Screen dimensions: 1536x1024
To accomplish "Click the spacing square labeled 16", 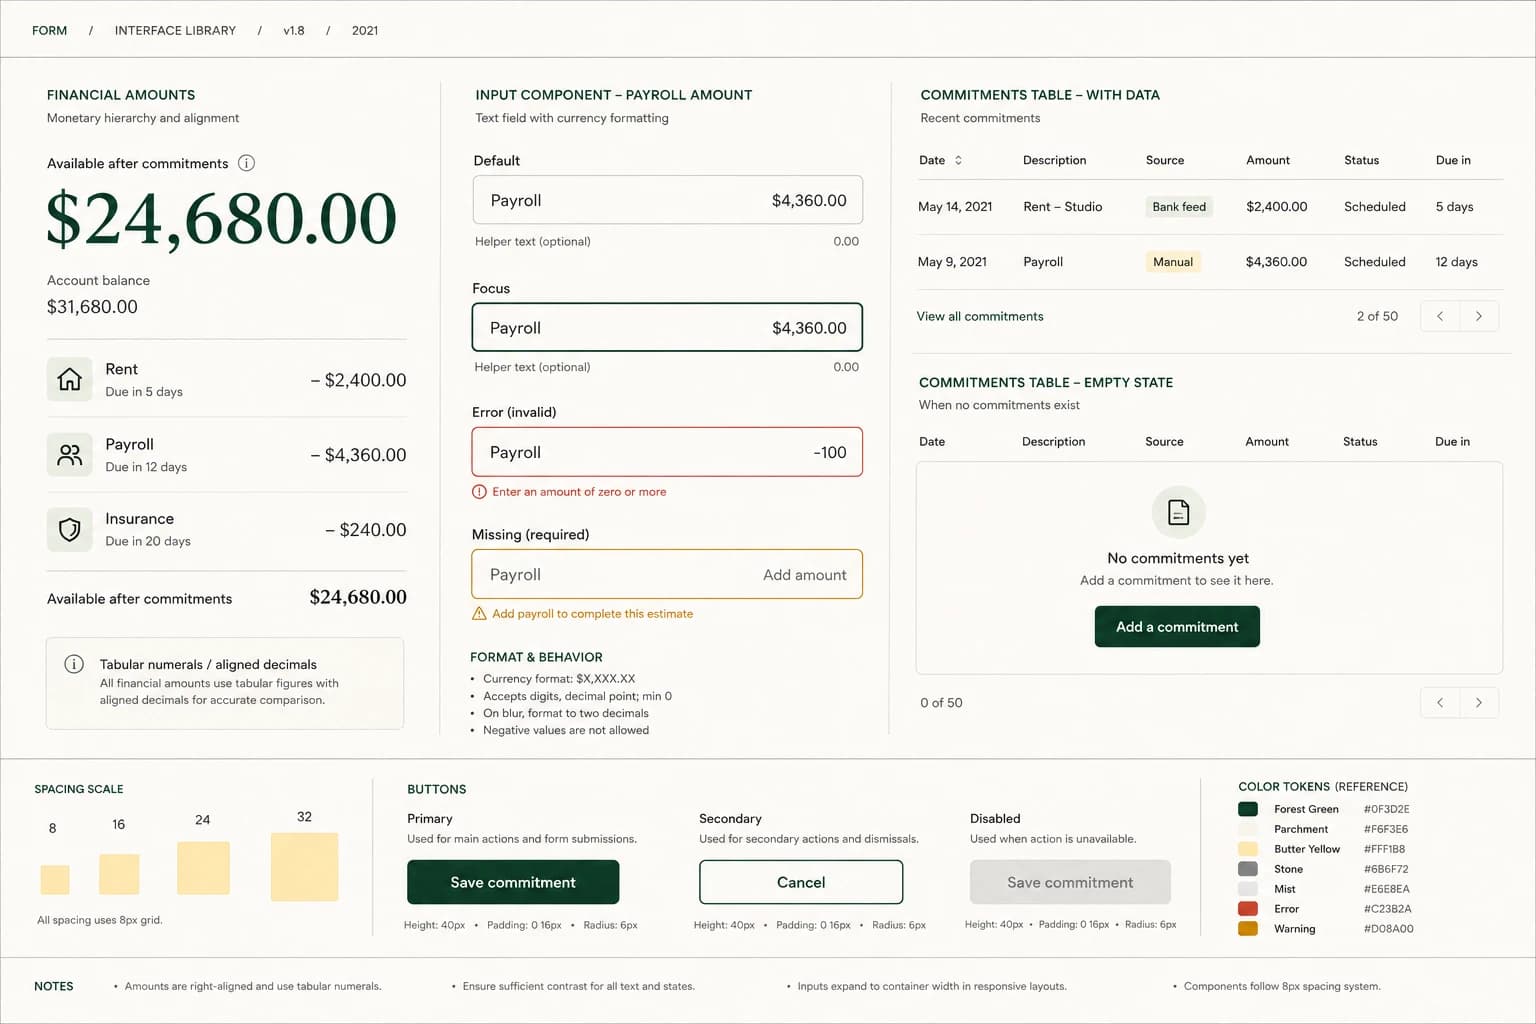I will 119,874.
